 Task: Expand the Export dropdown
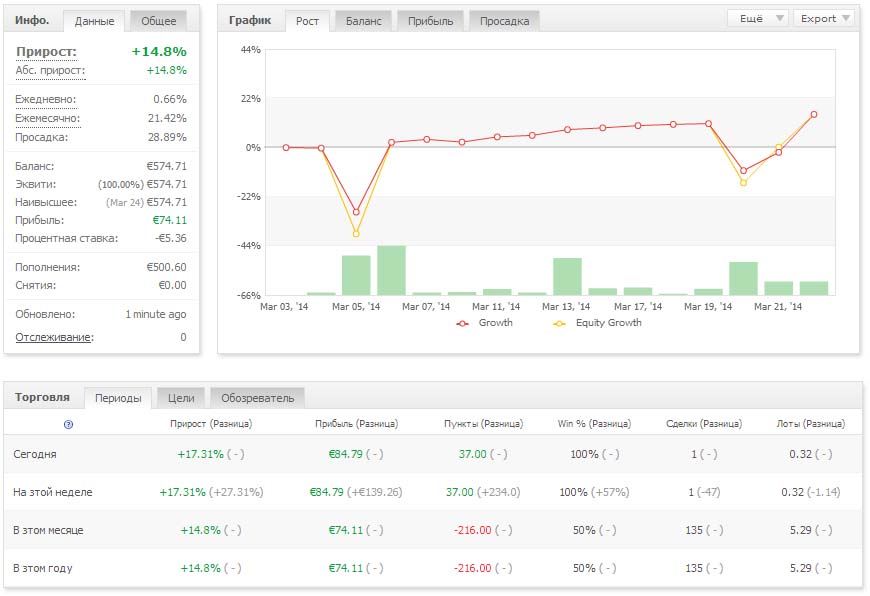pyautogui.click(x=825, y=19)
